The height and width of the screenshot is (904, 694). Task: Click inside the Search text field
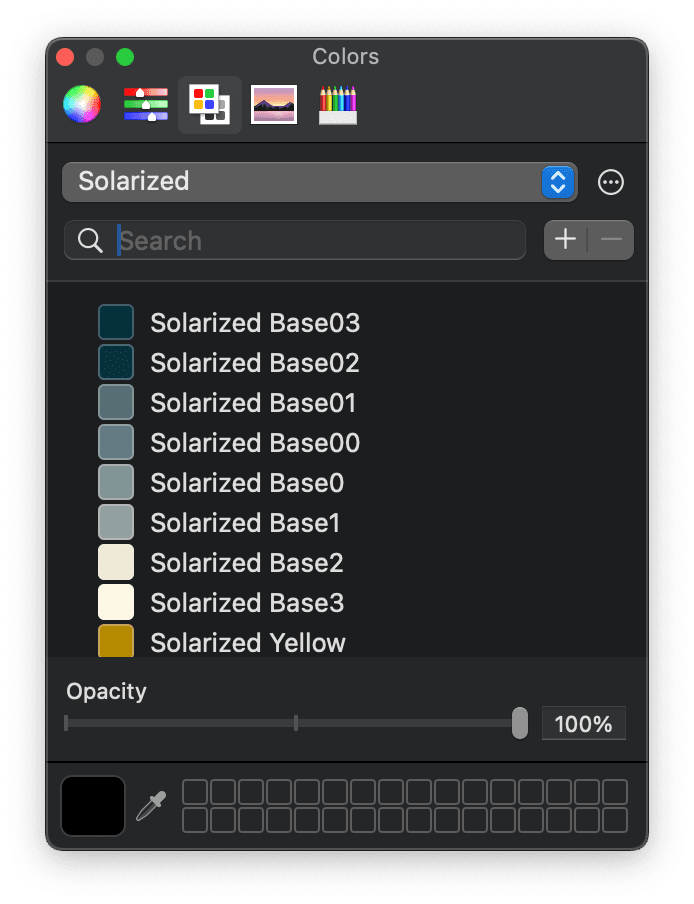tap(300, 240)
